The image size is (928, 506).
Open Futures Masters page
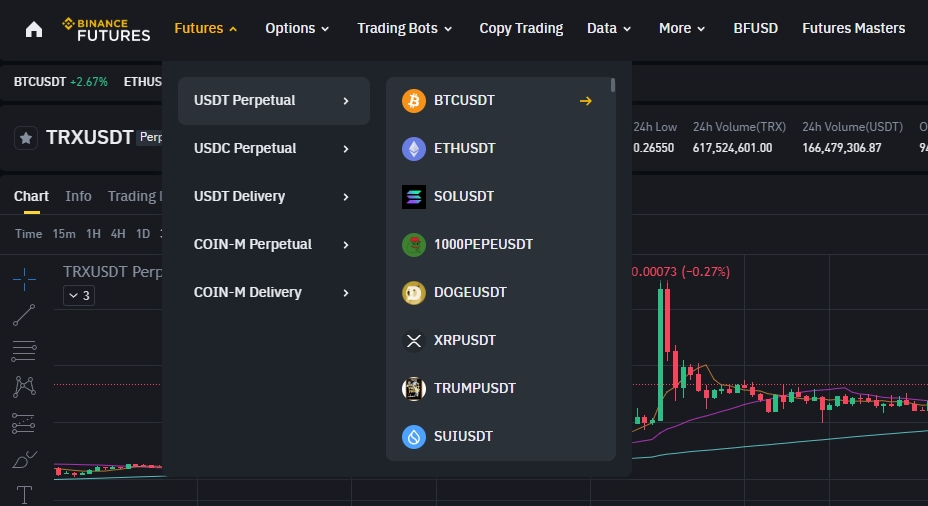853,28
